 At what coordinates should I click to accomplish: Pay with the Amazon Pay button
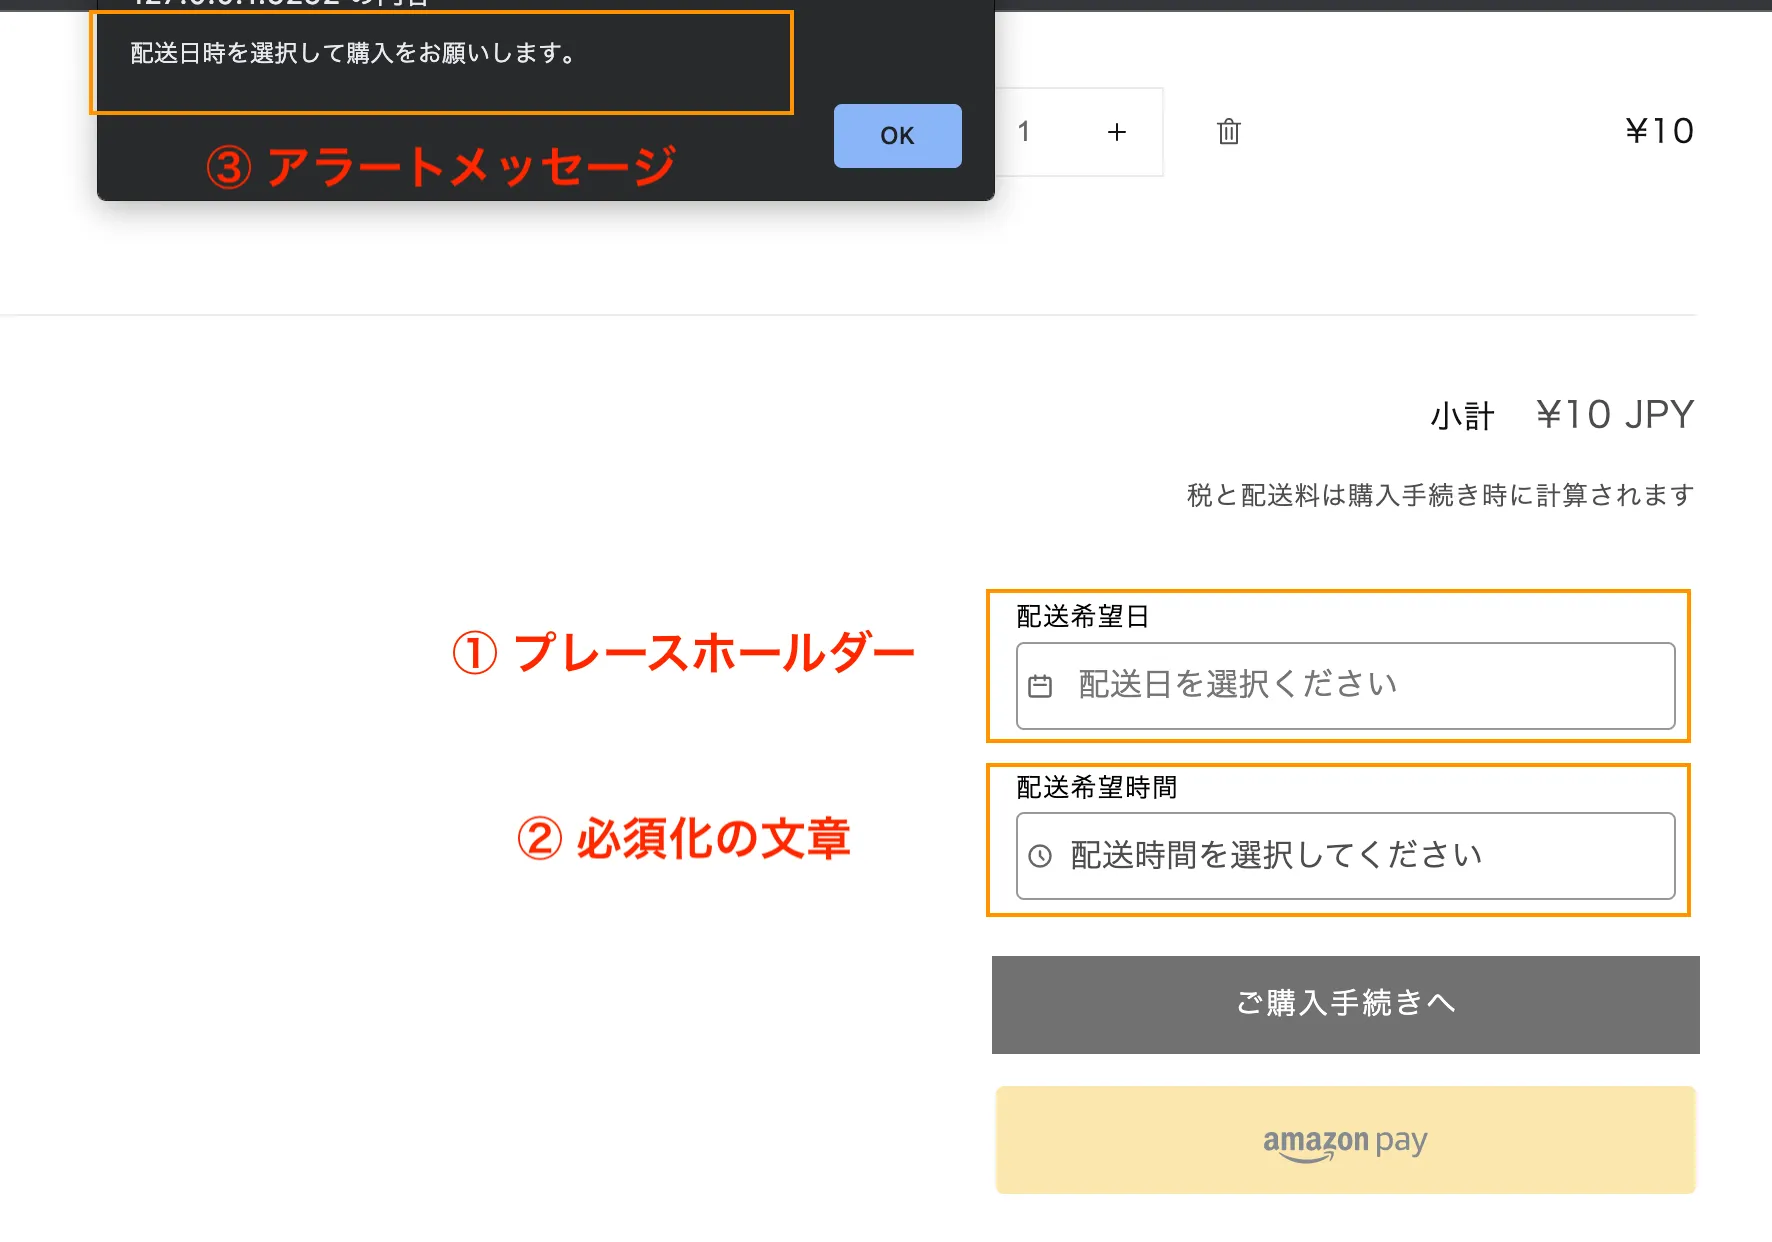[x=1345, y=1140]
